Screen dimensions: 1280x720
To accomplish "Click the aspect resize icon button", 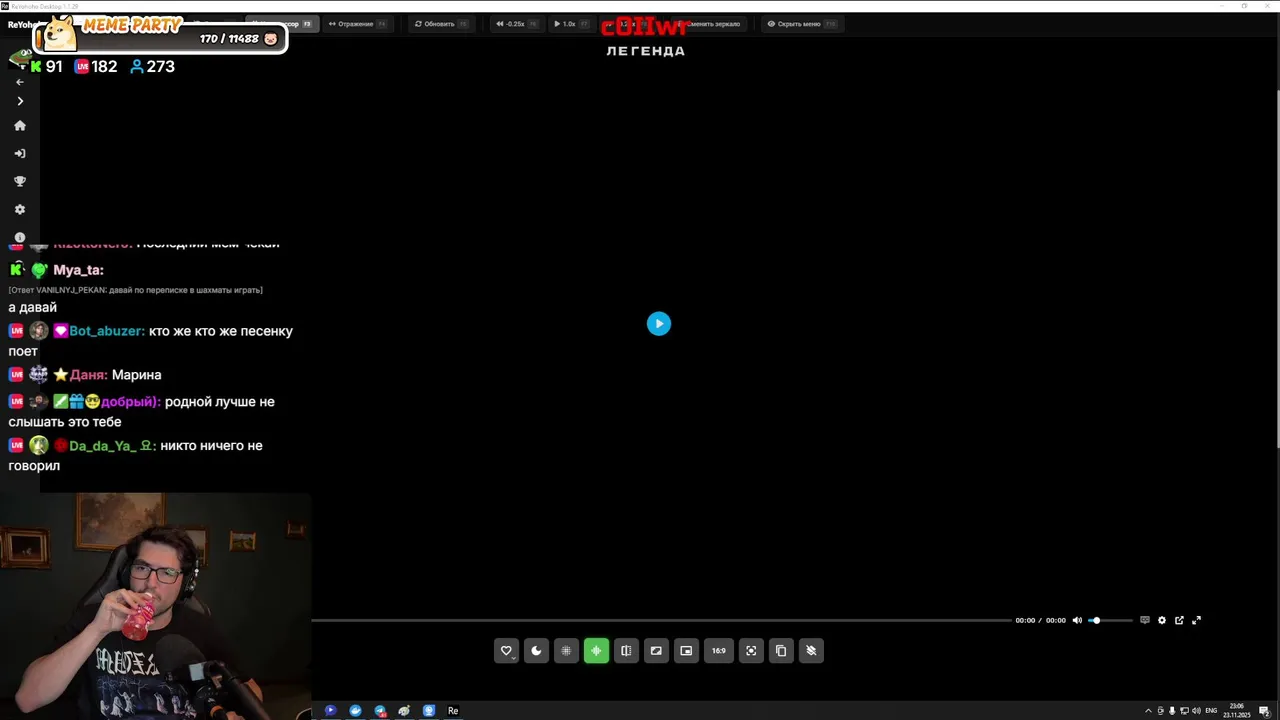I will [656, 651].
